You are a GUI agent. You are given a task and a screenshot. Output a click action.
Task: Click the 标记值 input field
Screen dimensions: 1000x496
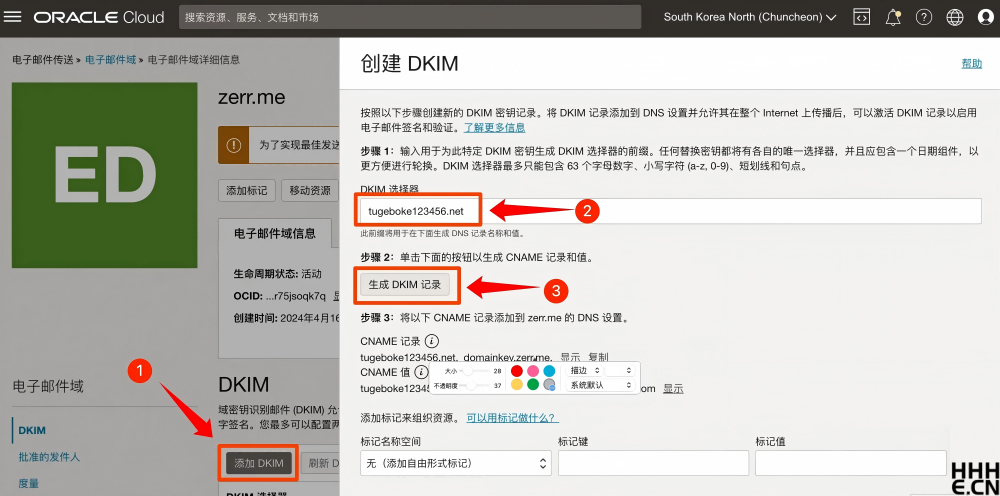point(851,463)
